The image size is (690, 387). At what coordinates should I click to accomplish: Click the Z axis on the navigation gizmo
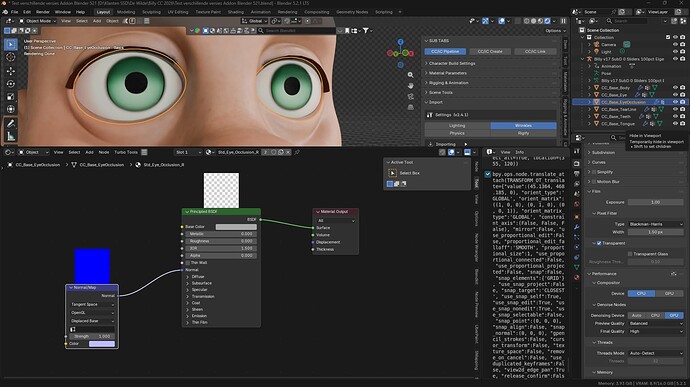click(x=400, y=42)
